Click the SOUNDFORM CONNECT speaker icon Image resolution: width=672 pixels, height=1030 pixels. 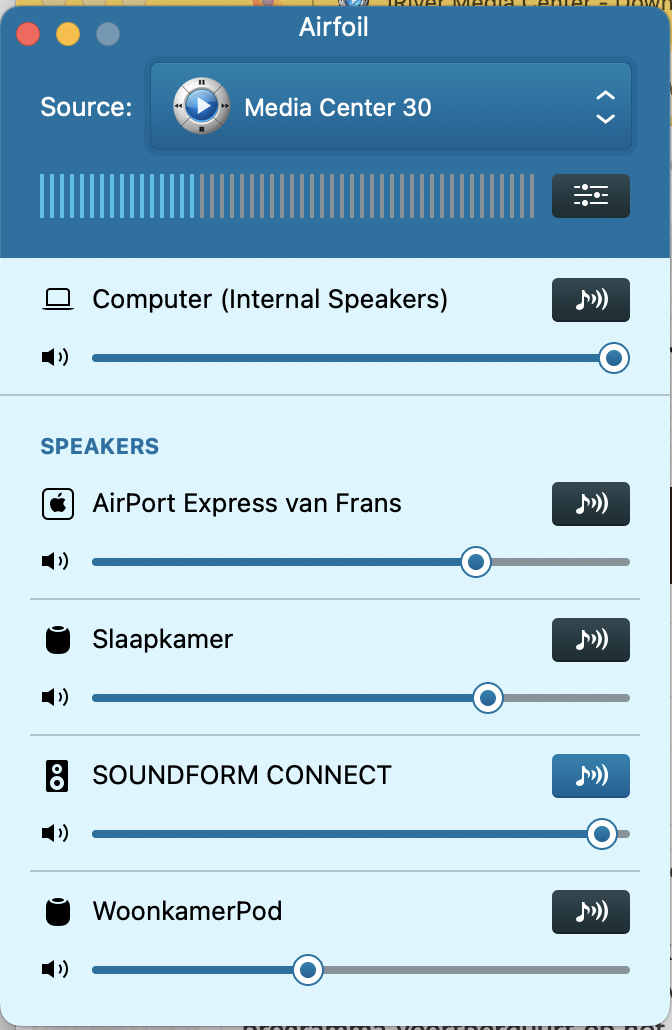[x=58, y=776]
